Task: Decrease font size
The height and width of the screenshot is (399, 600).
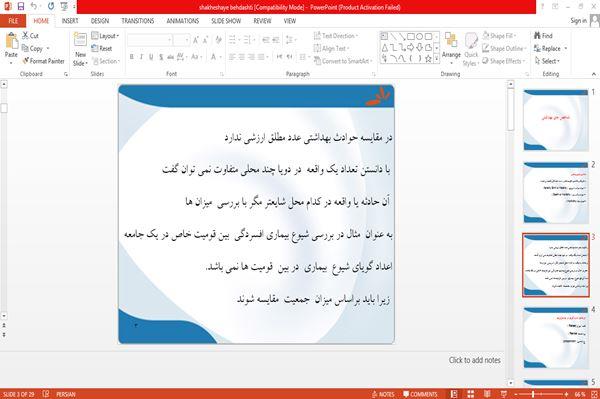Action: pyautogui.click(x=206, y=40)
